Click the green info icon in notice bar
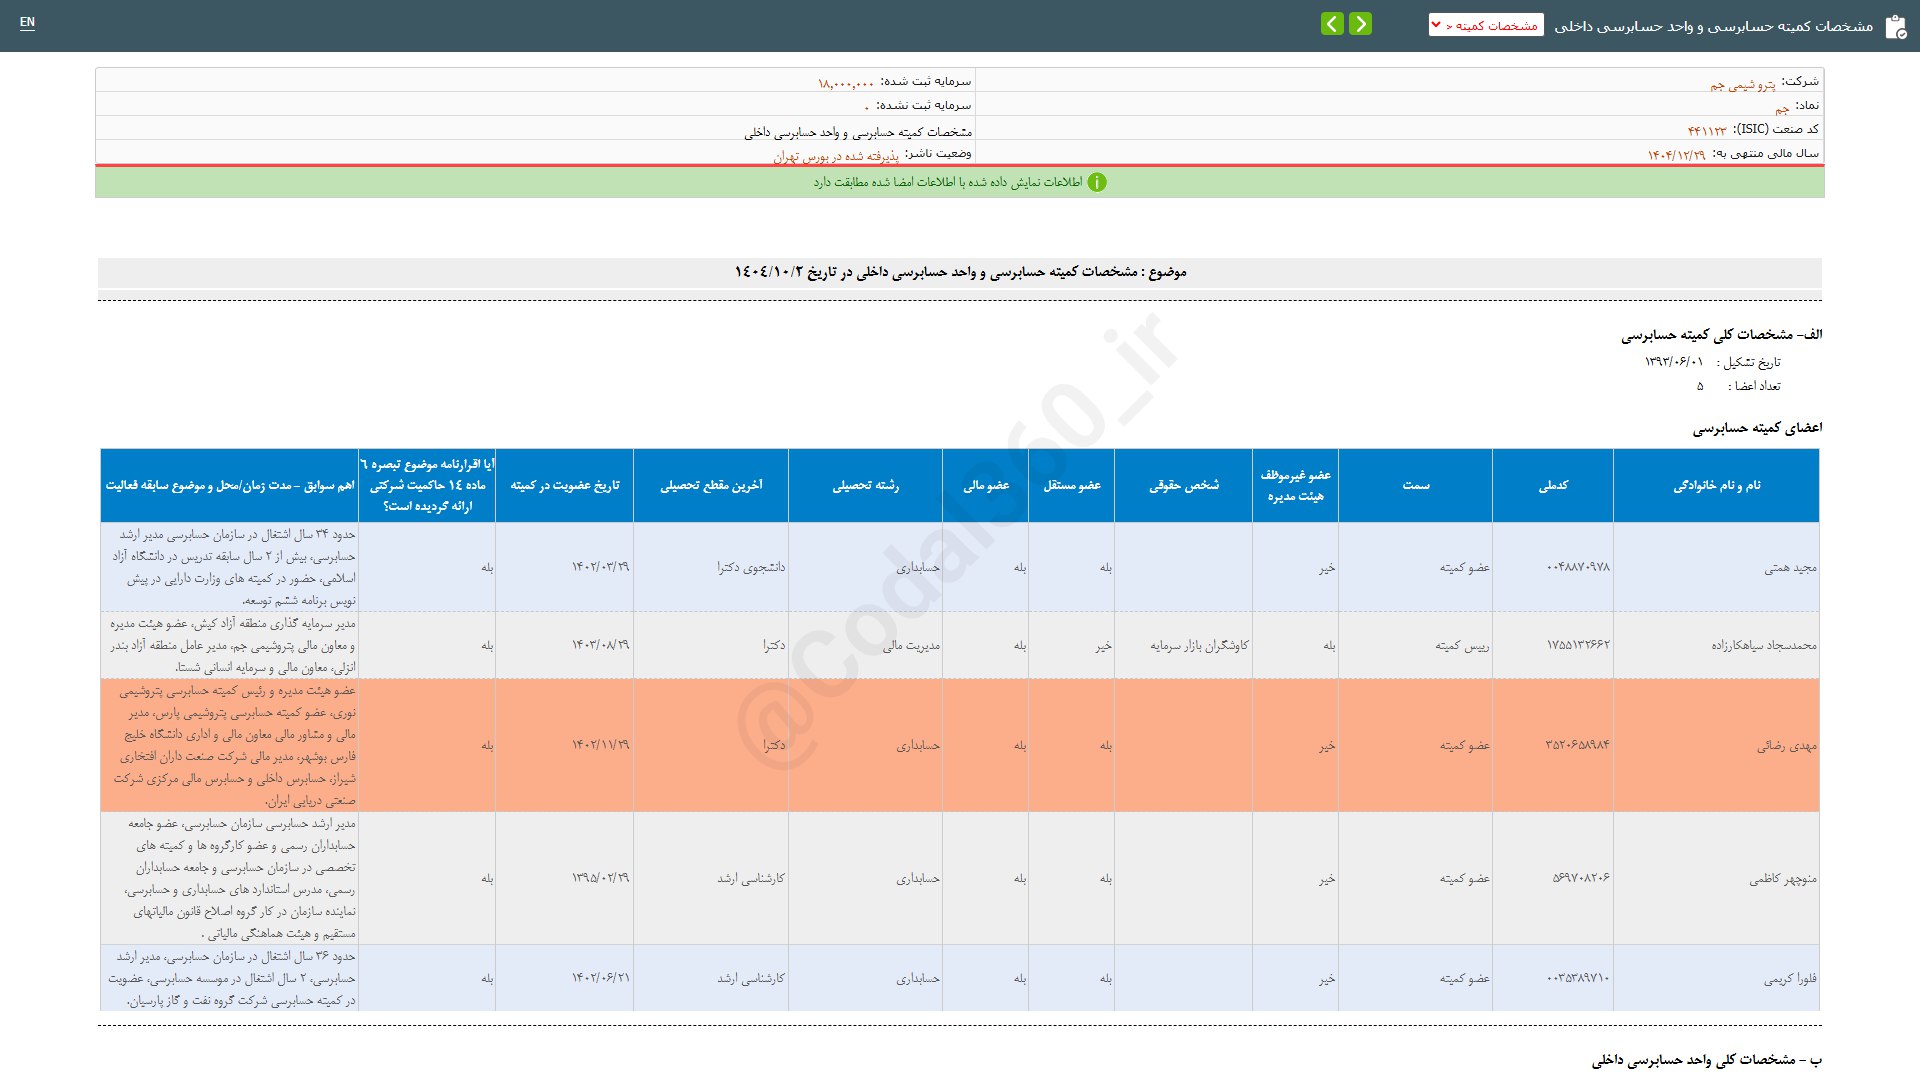Image resolution: width=1920 pixels, height=1080 pixels. pyautogui.click(x=1097, y=183)
